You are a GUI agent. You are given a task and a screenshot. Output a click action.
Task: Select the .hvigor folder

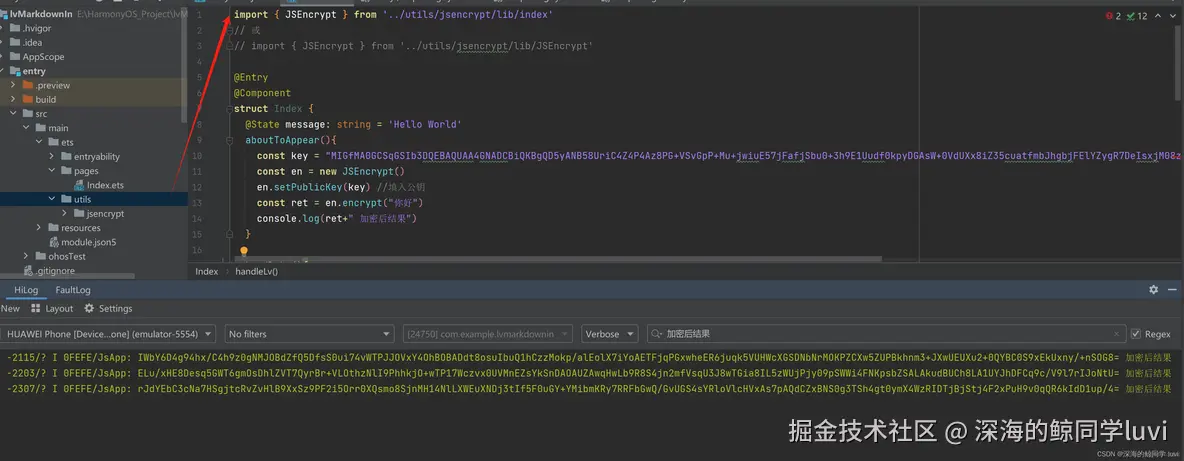click(35, 28)
